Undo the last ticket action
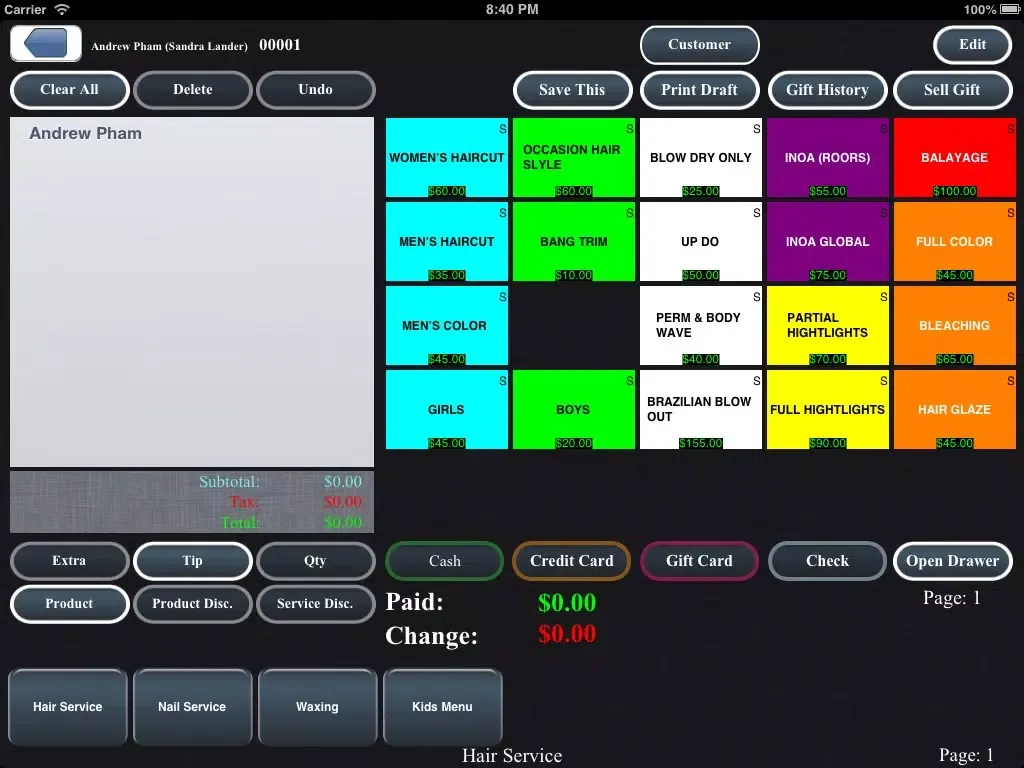The width and height of the screenshot is (1024, 768). (x=315, y=90)
